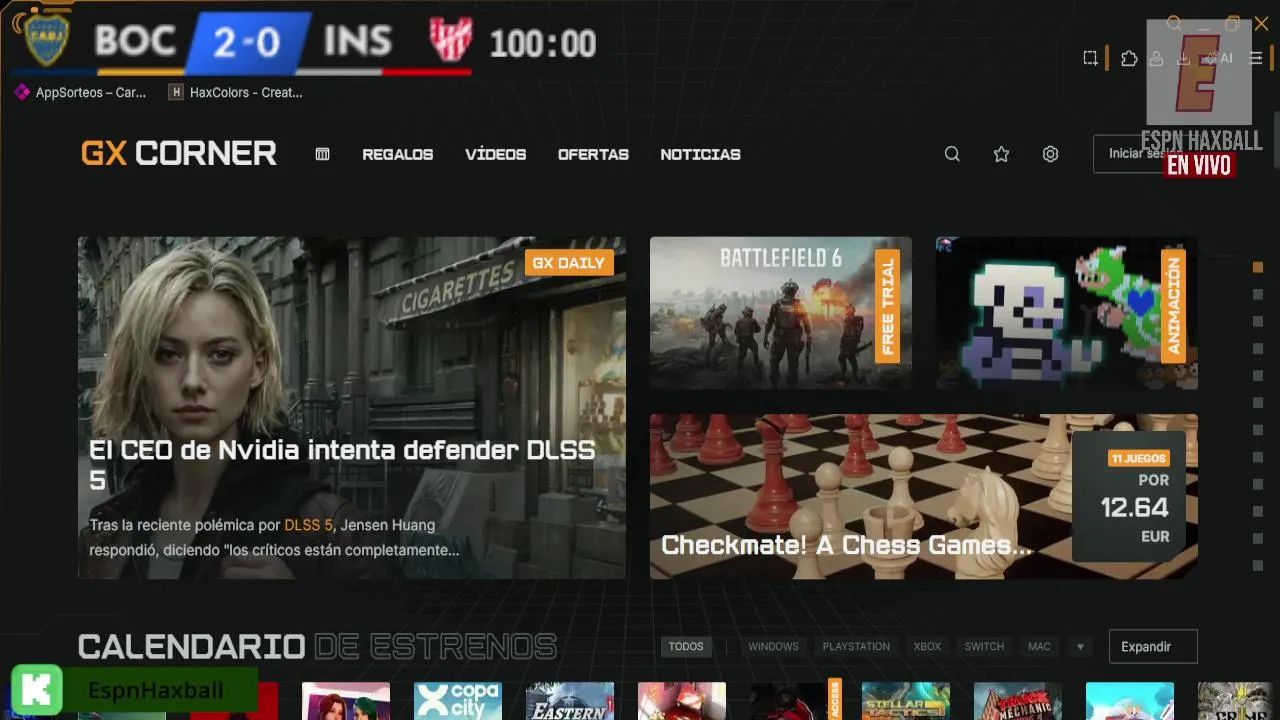Filter calendar by WINDOWS
The width and height of the screenshot is (1280, 720).
click(x=773, y=646)
